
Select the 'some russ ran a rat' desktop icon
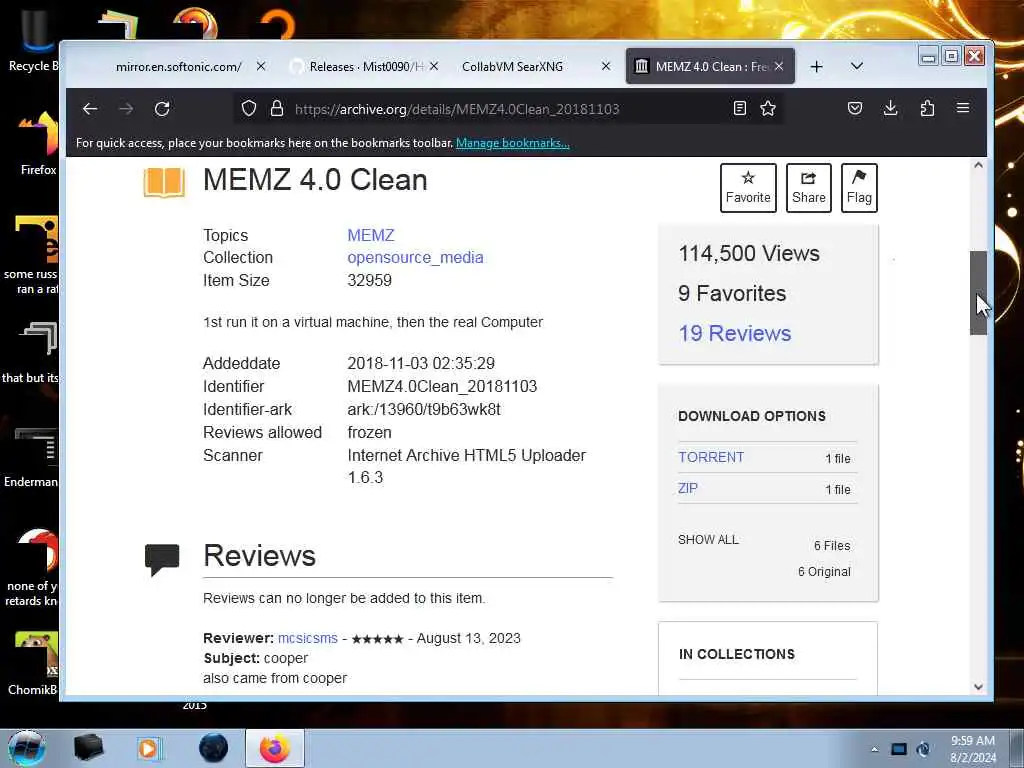(x=31, y=256)
